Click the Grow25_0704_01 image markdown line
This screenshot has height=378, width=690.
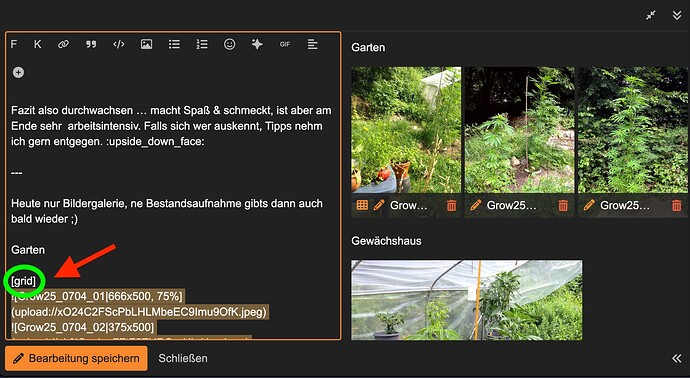click(97, 296)
